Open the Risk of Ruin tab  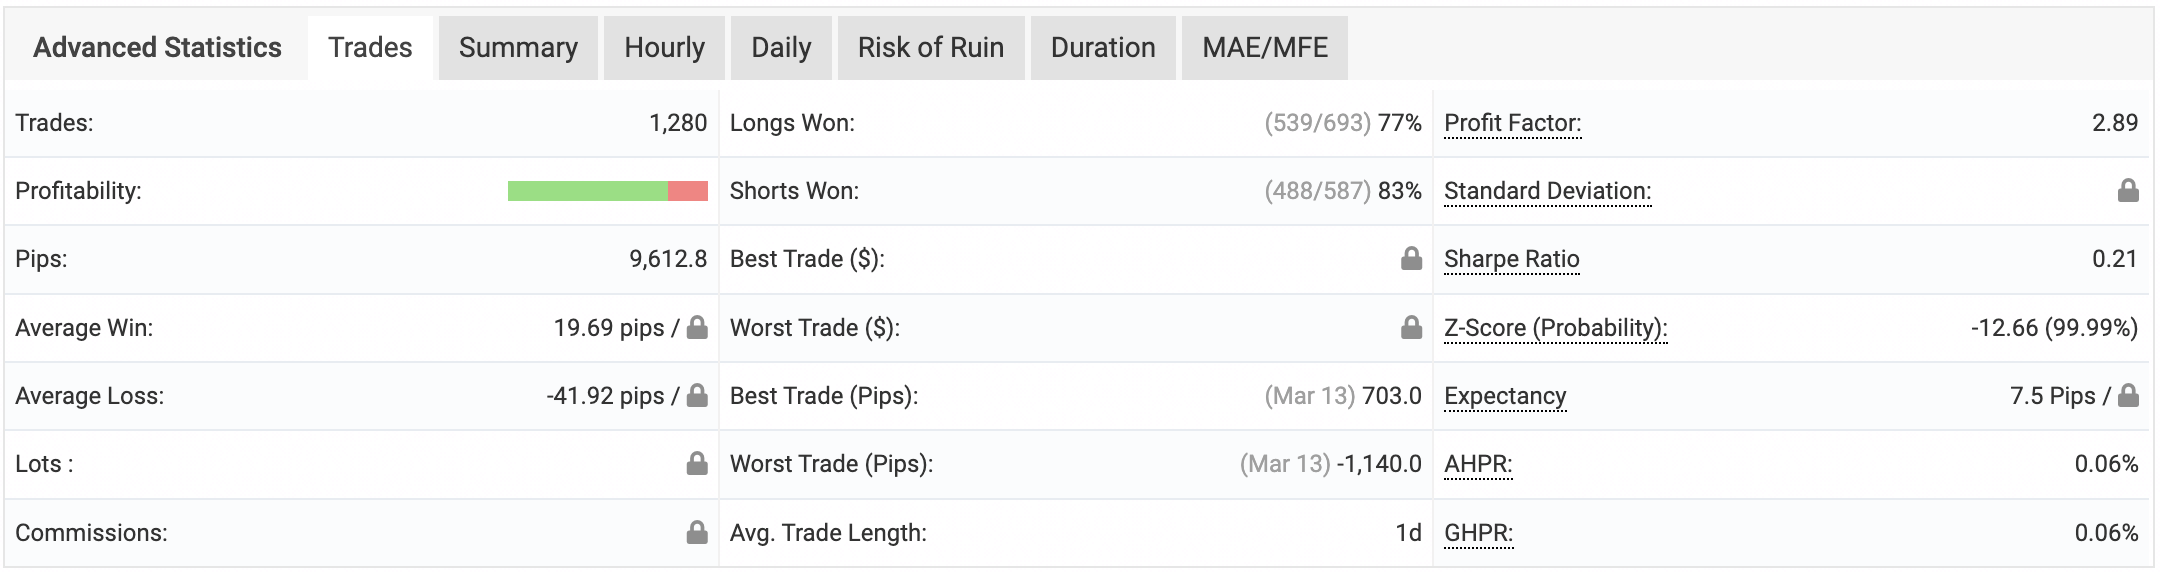click(930, 48)
